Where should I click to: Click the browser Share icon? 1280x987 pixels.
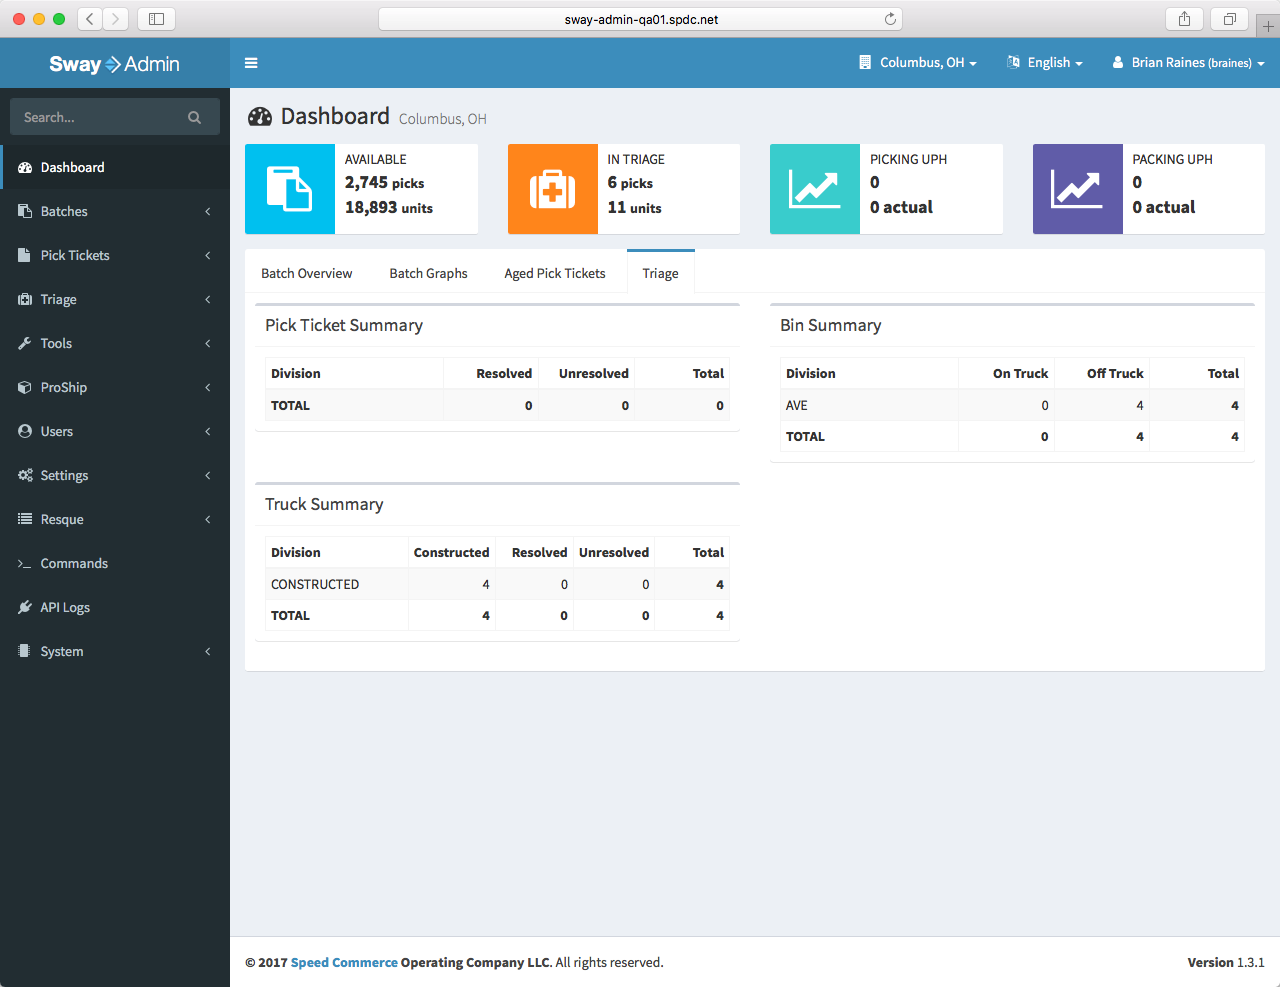(x=1184, y=19)
